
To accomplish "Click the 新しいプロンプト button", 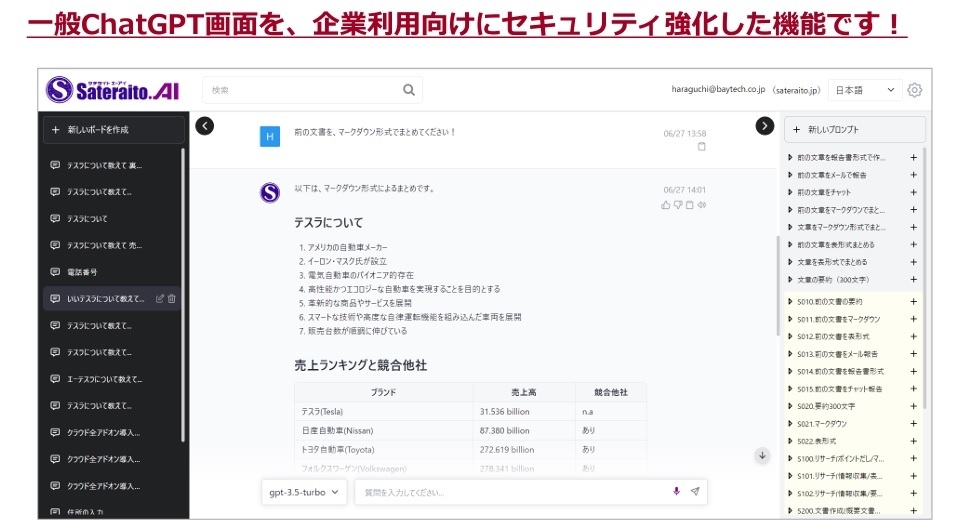I will point(854,130).
